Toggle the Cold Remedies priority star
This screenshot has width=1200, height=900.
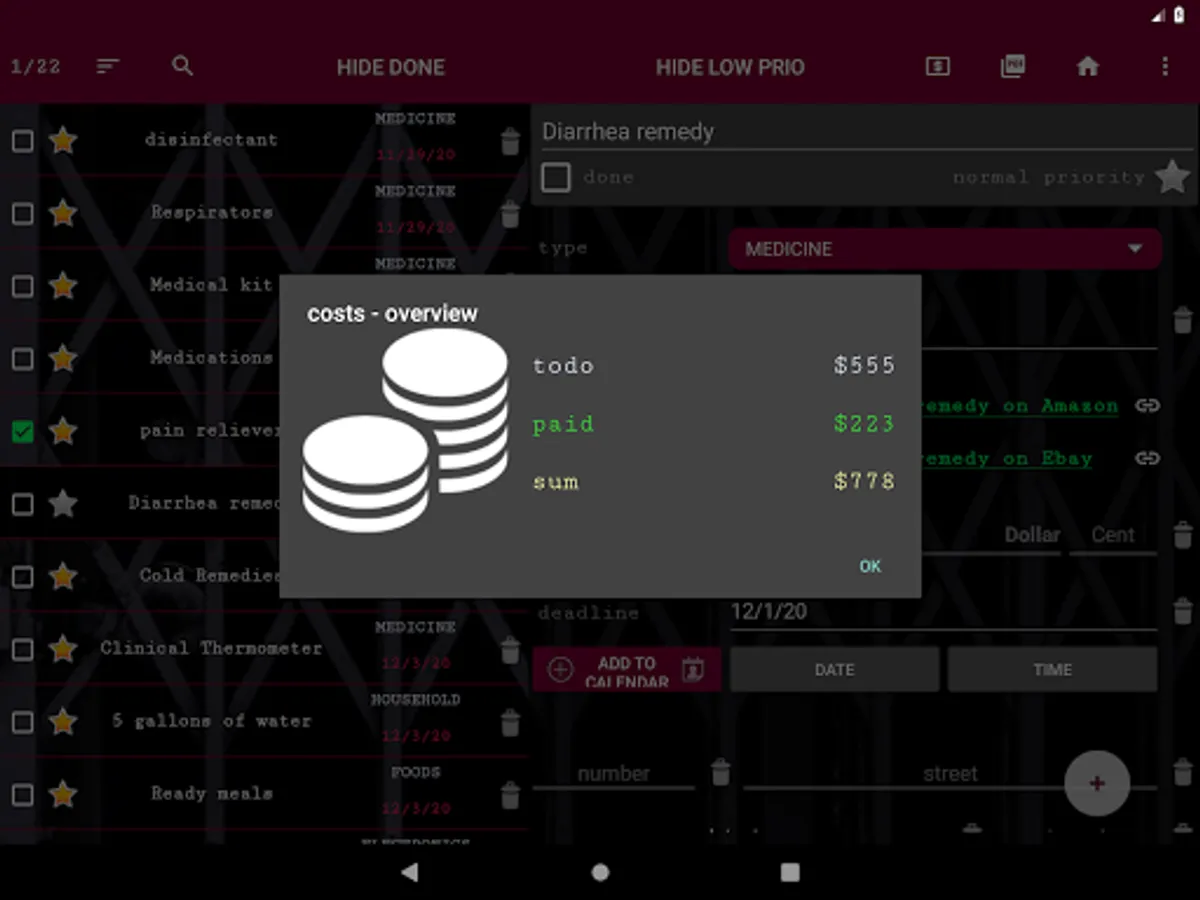(x=63, y=575)
